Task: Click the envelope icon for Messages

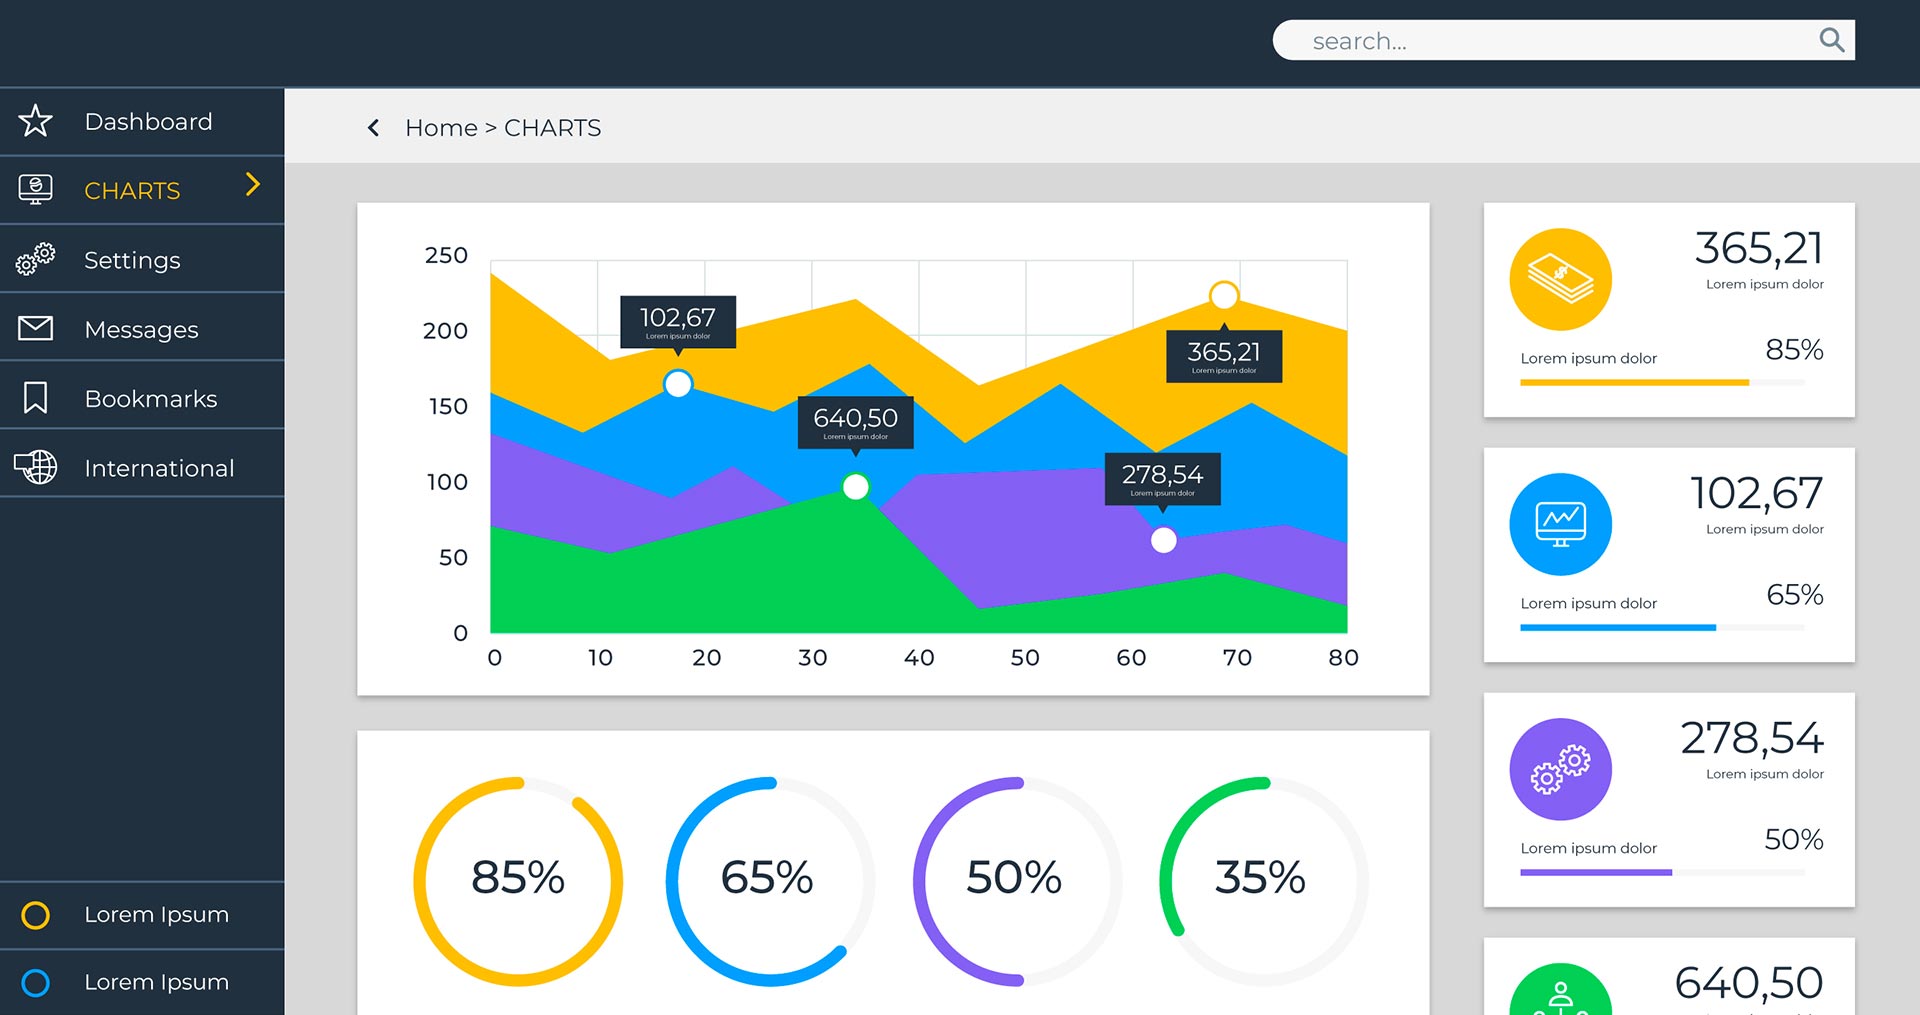Action: point(36,328)
